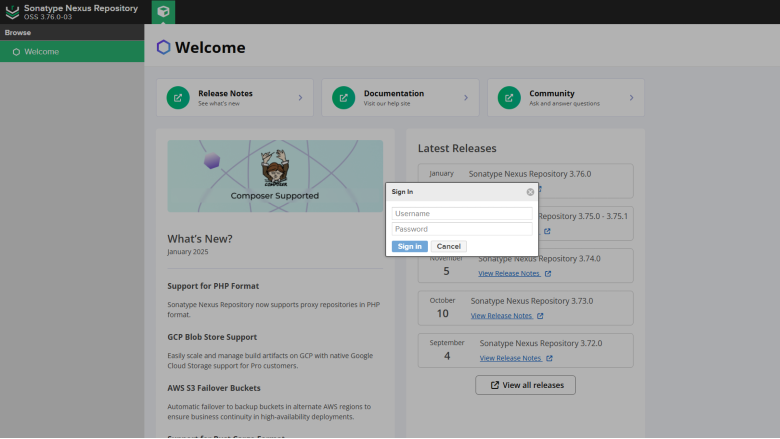The height and width of the screenshot is (439, 780).
Task: Click external link icon for 3.72.0 notes
Action: [x=549, y=358]
